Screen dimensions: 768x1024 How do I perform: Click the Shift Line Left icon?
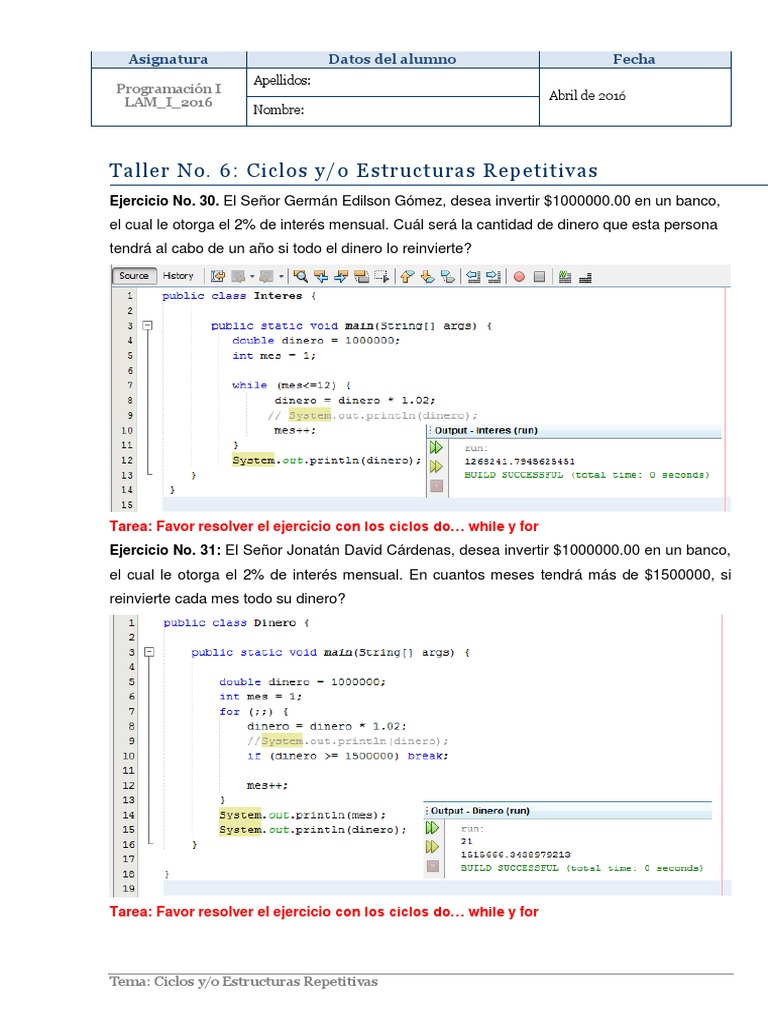pyautogui.click(x=473, y=277)
